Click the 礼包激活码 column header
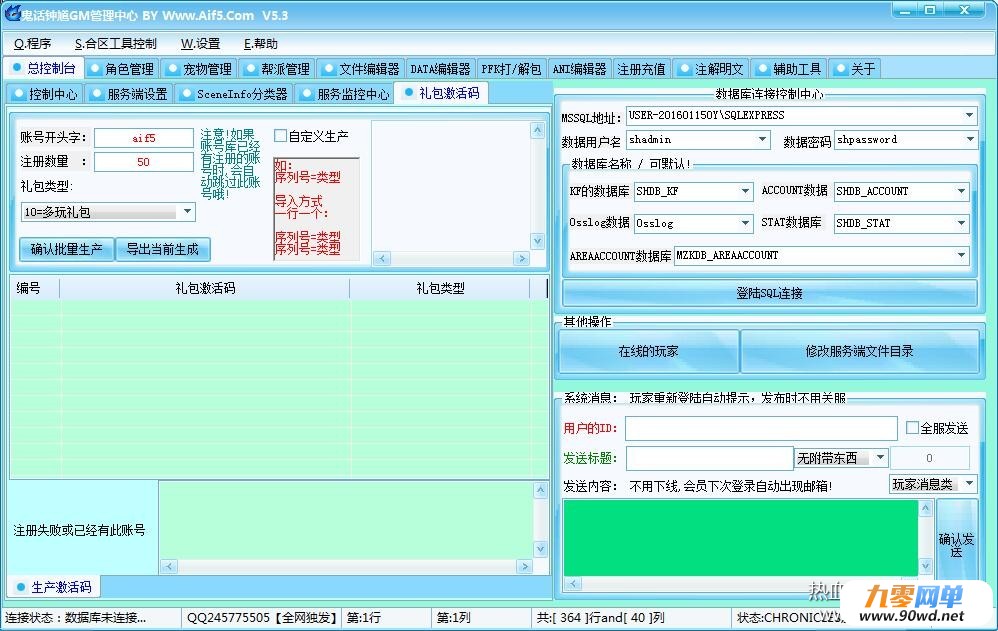 pyautogui.click(x=205, y=288)
